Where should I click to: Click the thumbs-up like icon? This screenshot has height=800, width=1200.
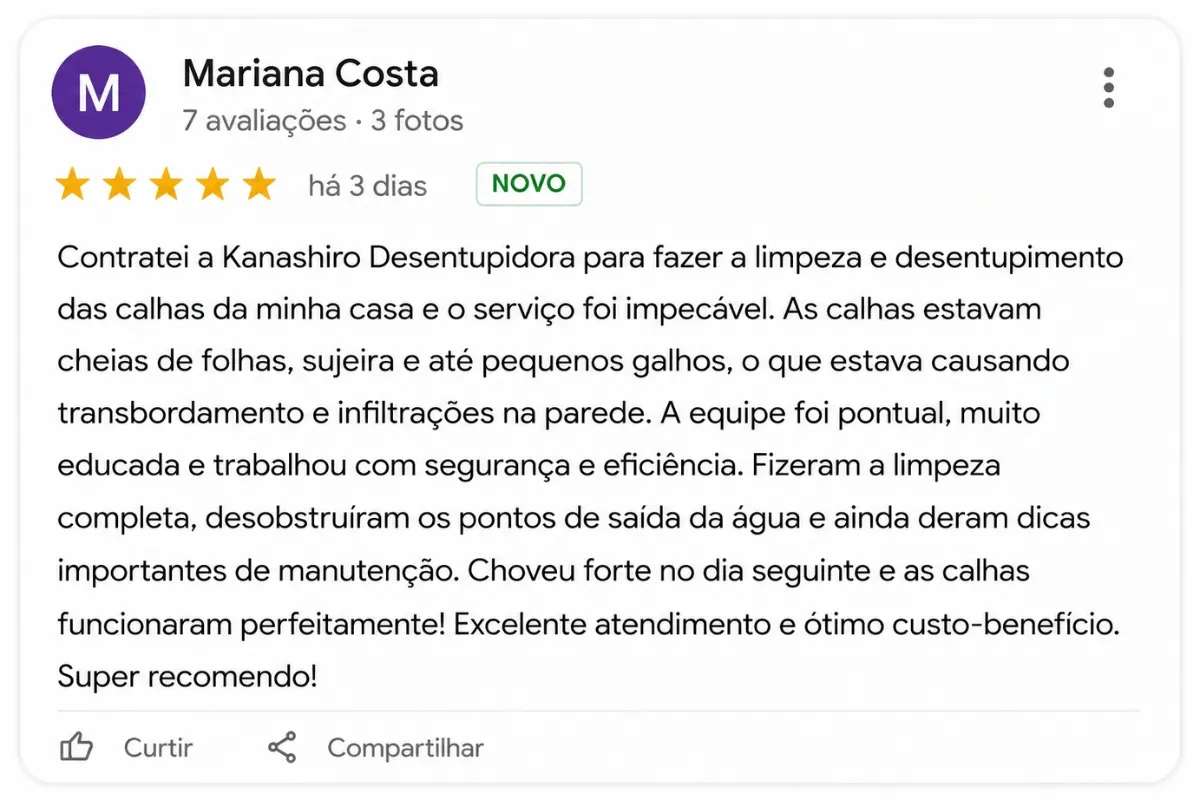pyautogui.click(x=77, y=747)
